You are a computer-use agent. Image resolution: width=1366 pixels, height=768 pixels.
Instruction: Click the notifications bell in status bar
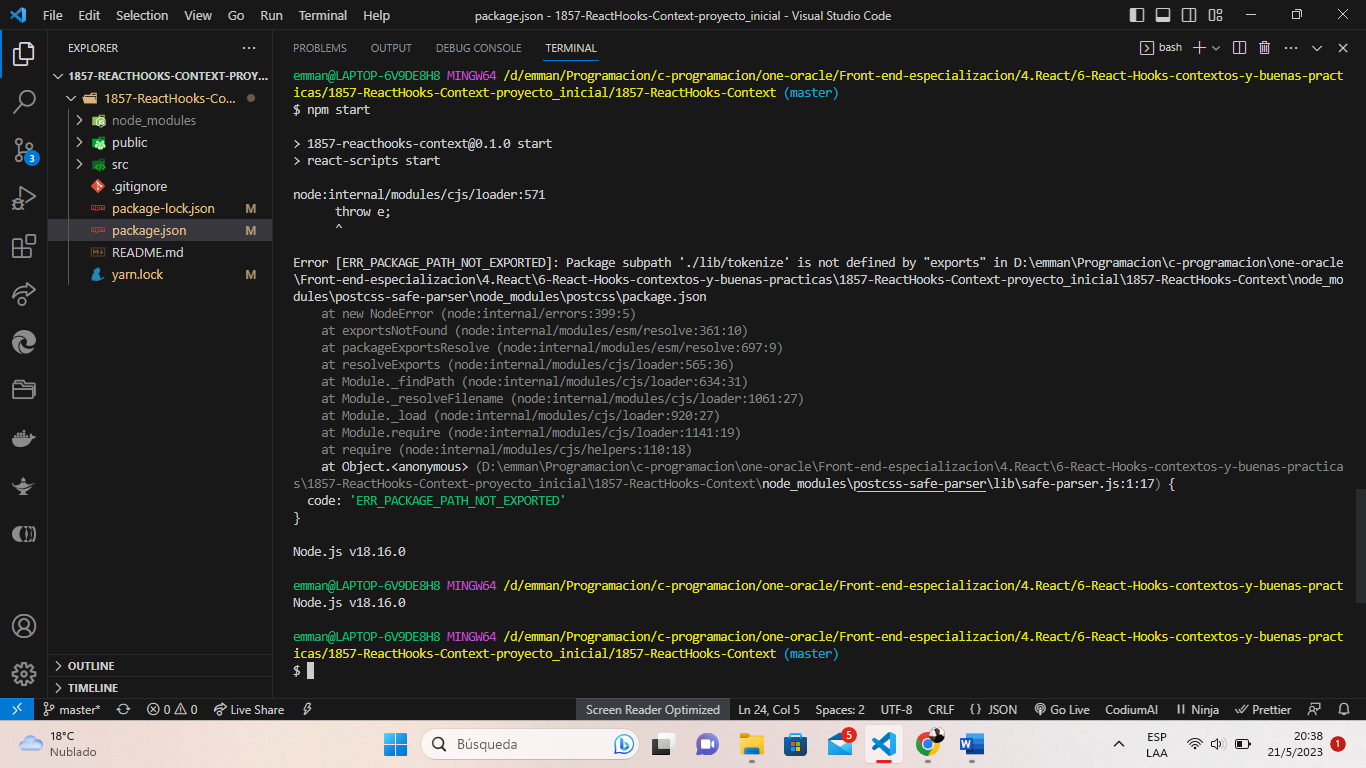1346,709
